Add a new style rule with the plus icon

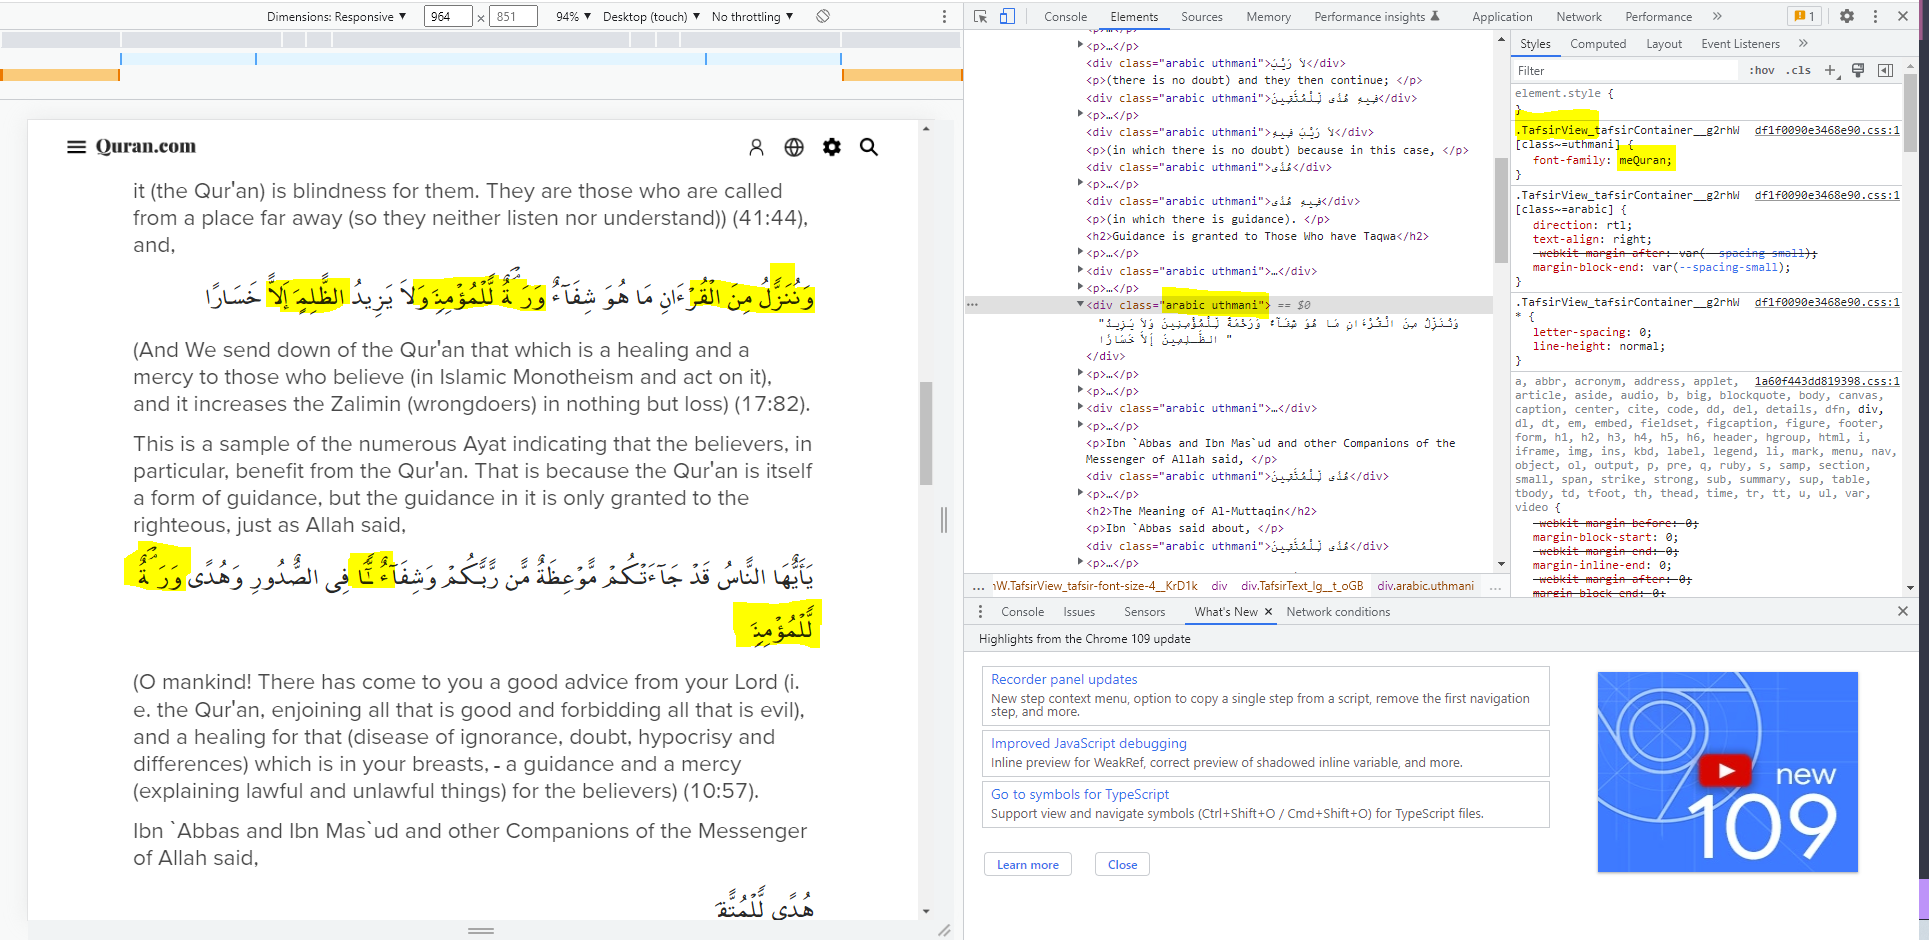click(x=1830, y=70)
